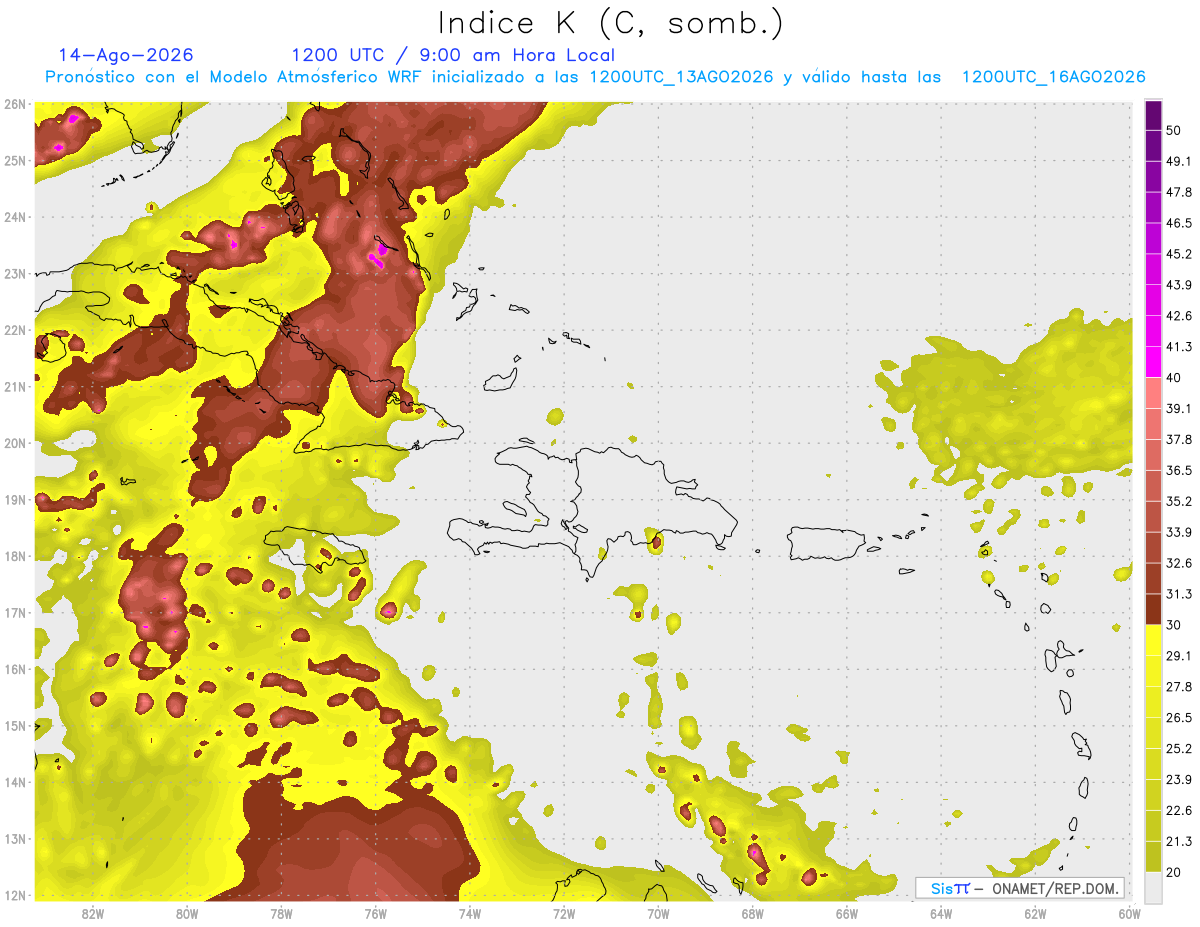Click the 'Pronóstico con el Modelo Atmosférico WRF' line
Image resolution: width=1200 pixels, height=927 pixels.
coord(596,77)
